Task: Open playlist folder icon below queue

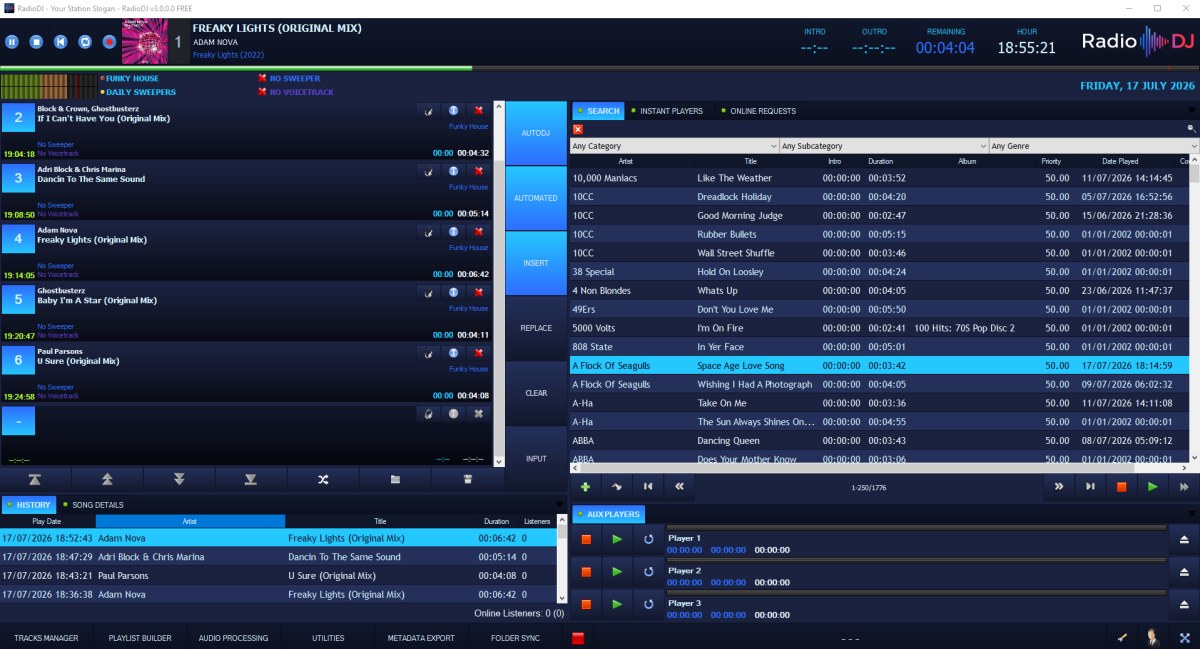Action: pyautogui.click(x=395, y=480)
